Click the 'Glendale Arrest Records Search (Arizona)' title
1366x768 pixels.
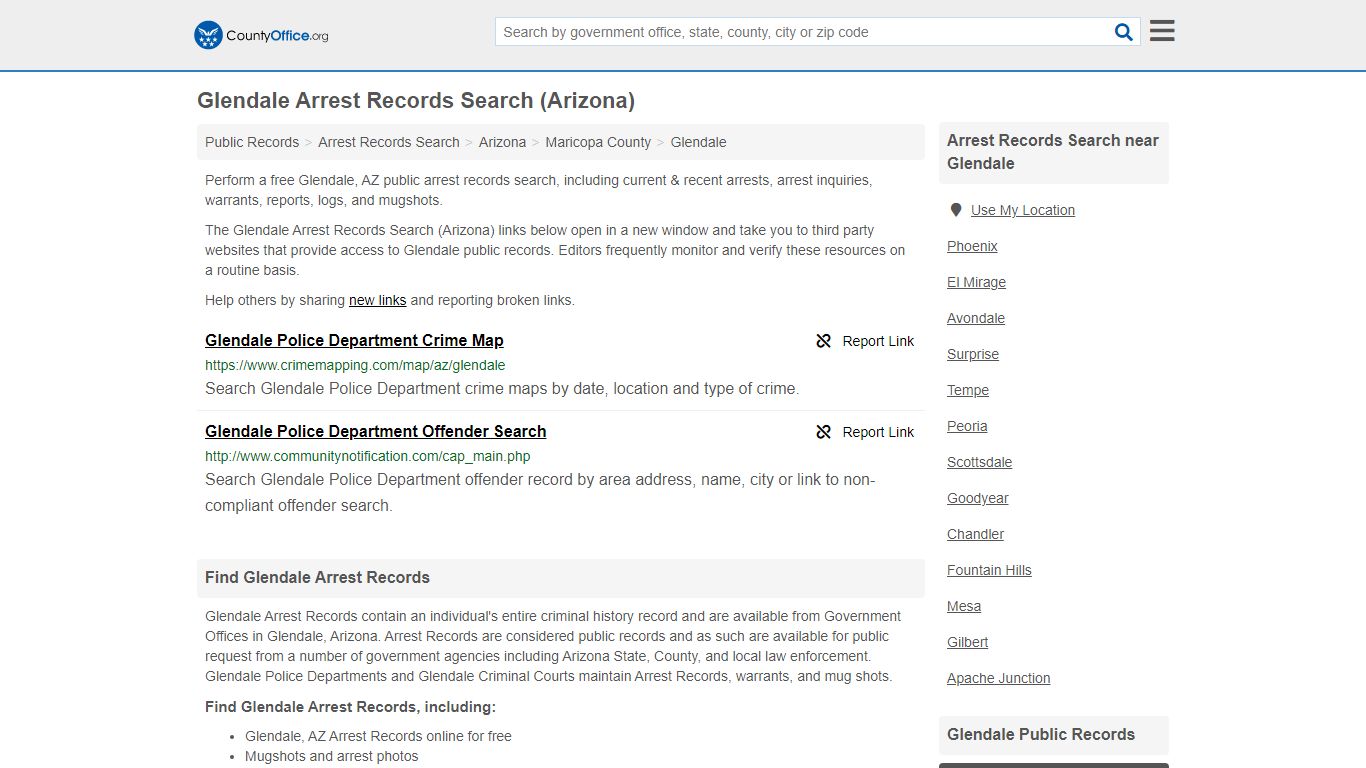click(416, 101)
